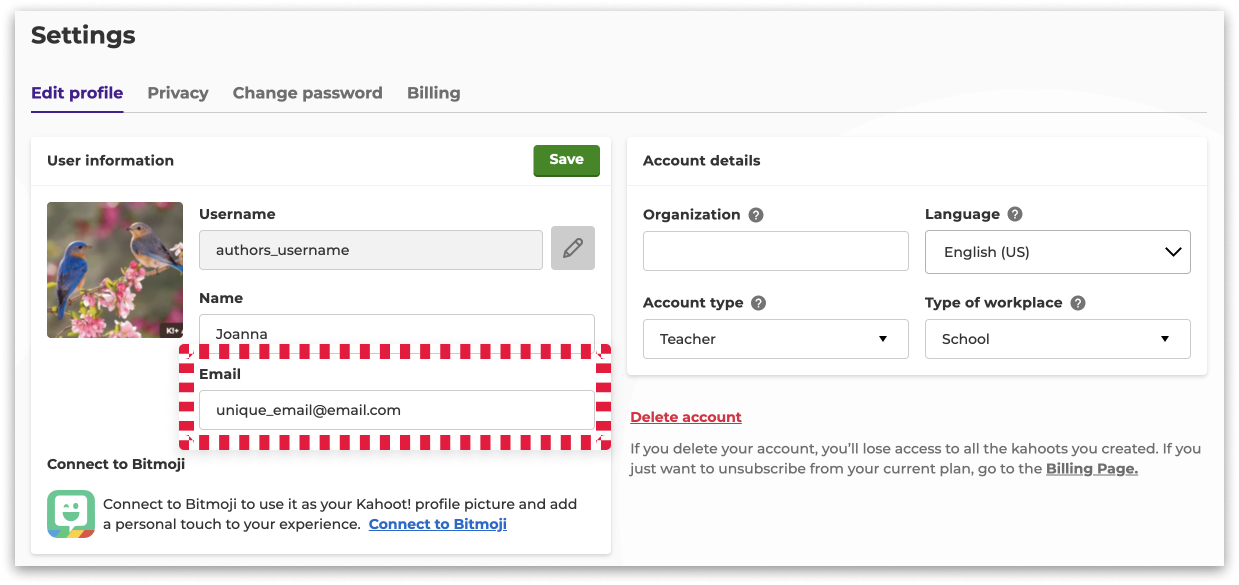Click the Delete account link
This screenshot has width=1239, height=585.
point(686,417)
